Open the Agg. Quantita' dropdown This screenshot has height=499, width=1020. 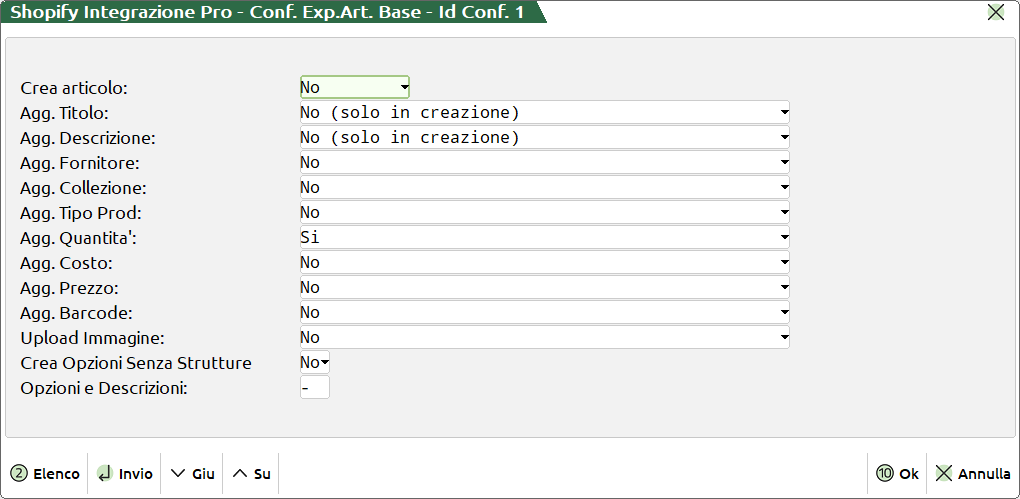point(545,238)
